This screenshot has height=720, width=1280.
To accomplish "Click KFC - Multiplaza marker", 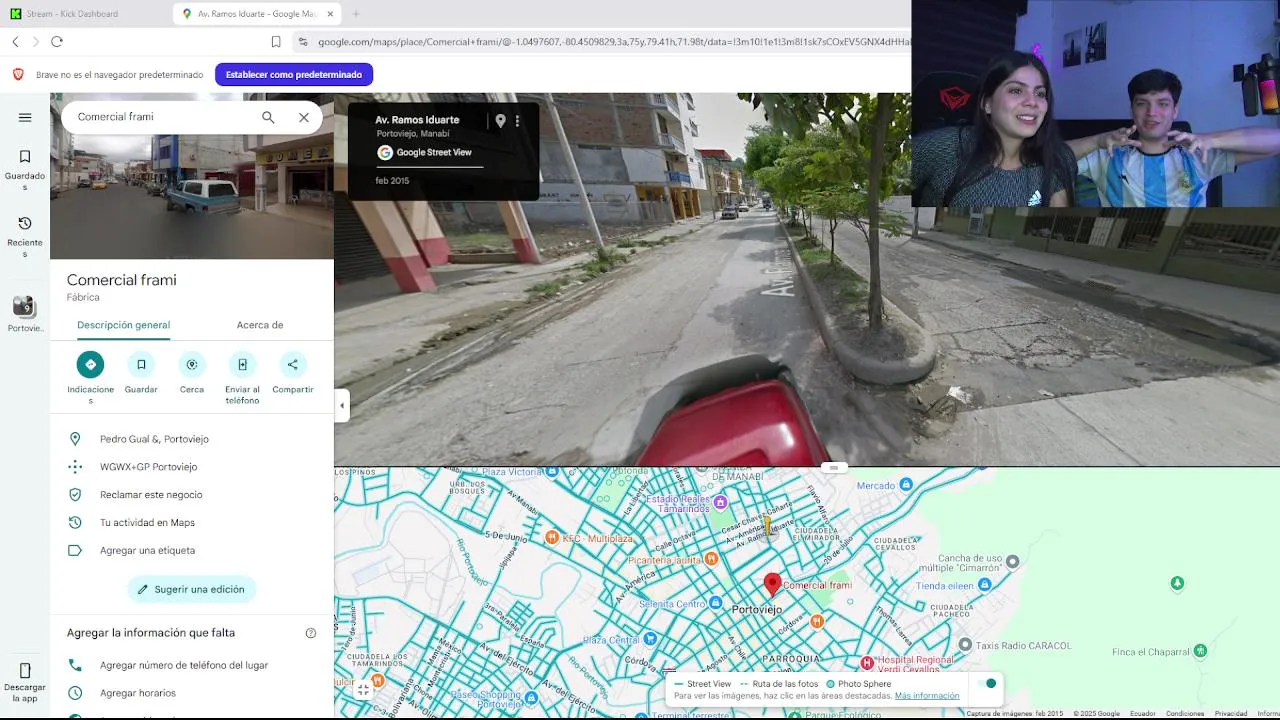I will click(551, 538).
